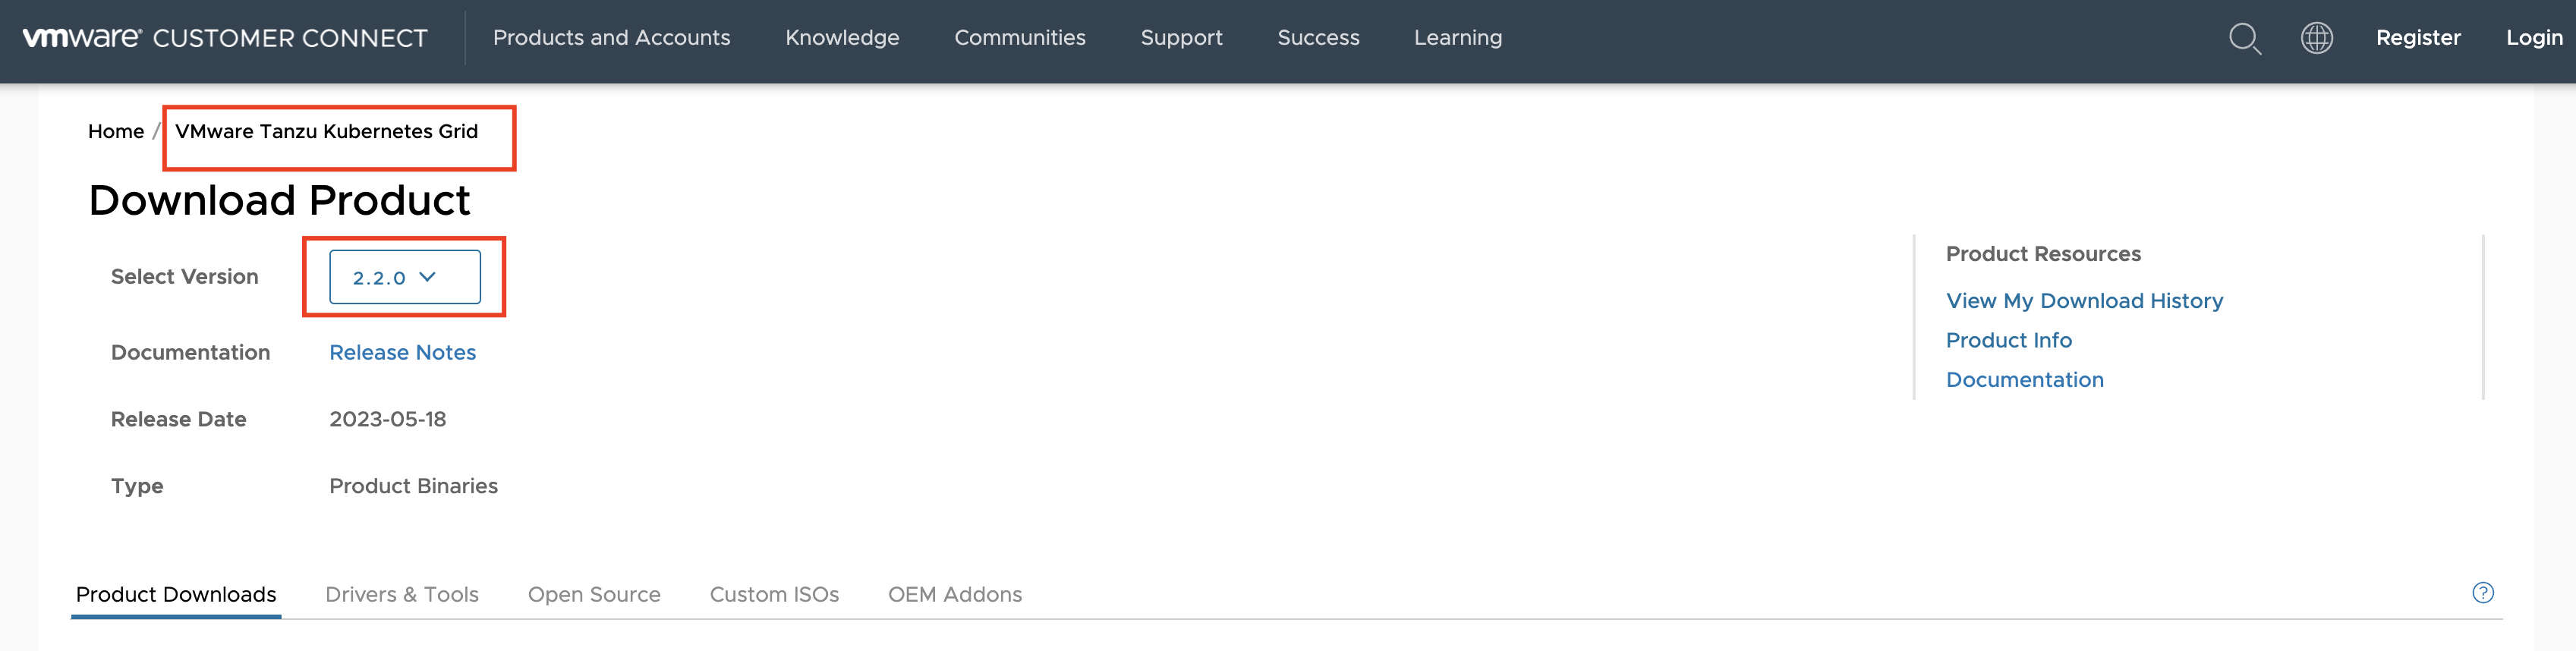Go to Home breadcrumb

[x=116, y=131]
